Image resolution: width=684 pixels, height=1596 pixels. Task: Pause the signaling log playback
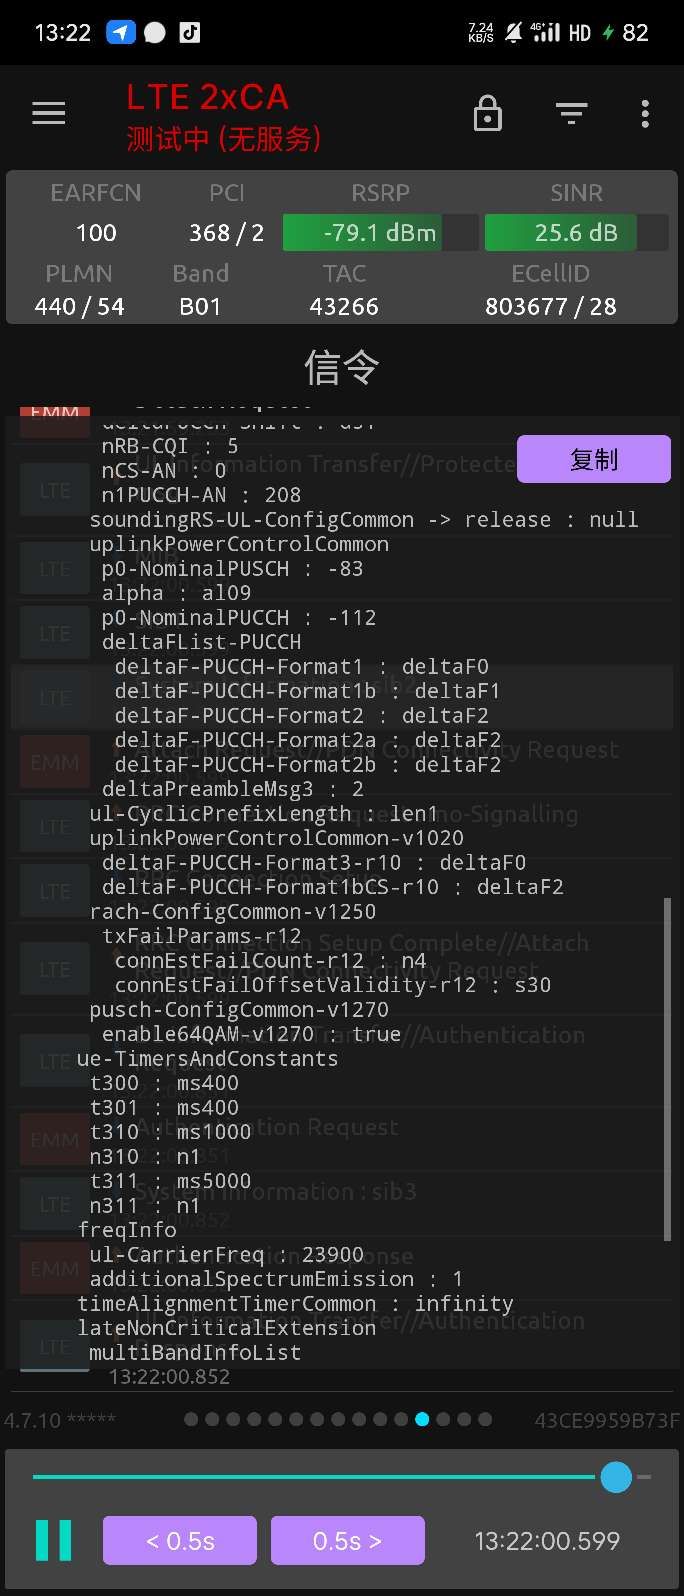tap(53, 1540)
